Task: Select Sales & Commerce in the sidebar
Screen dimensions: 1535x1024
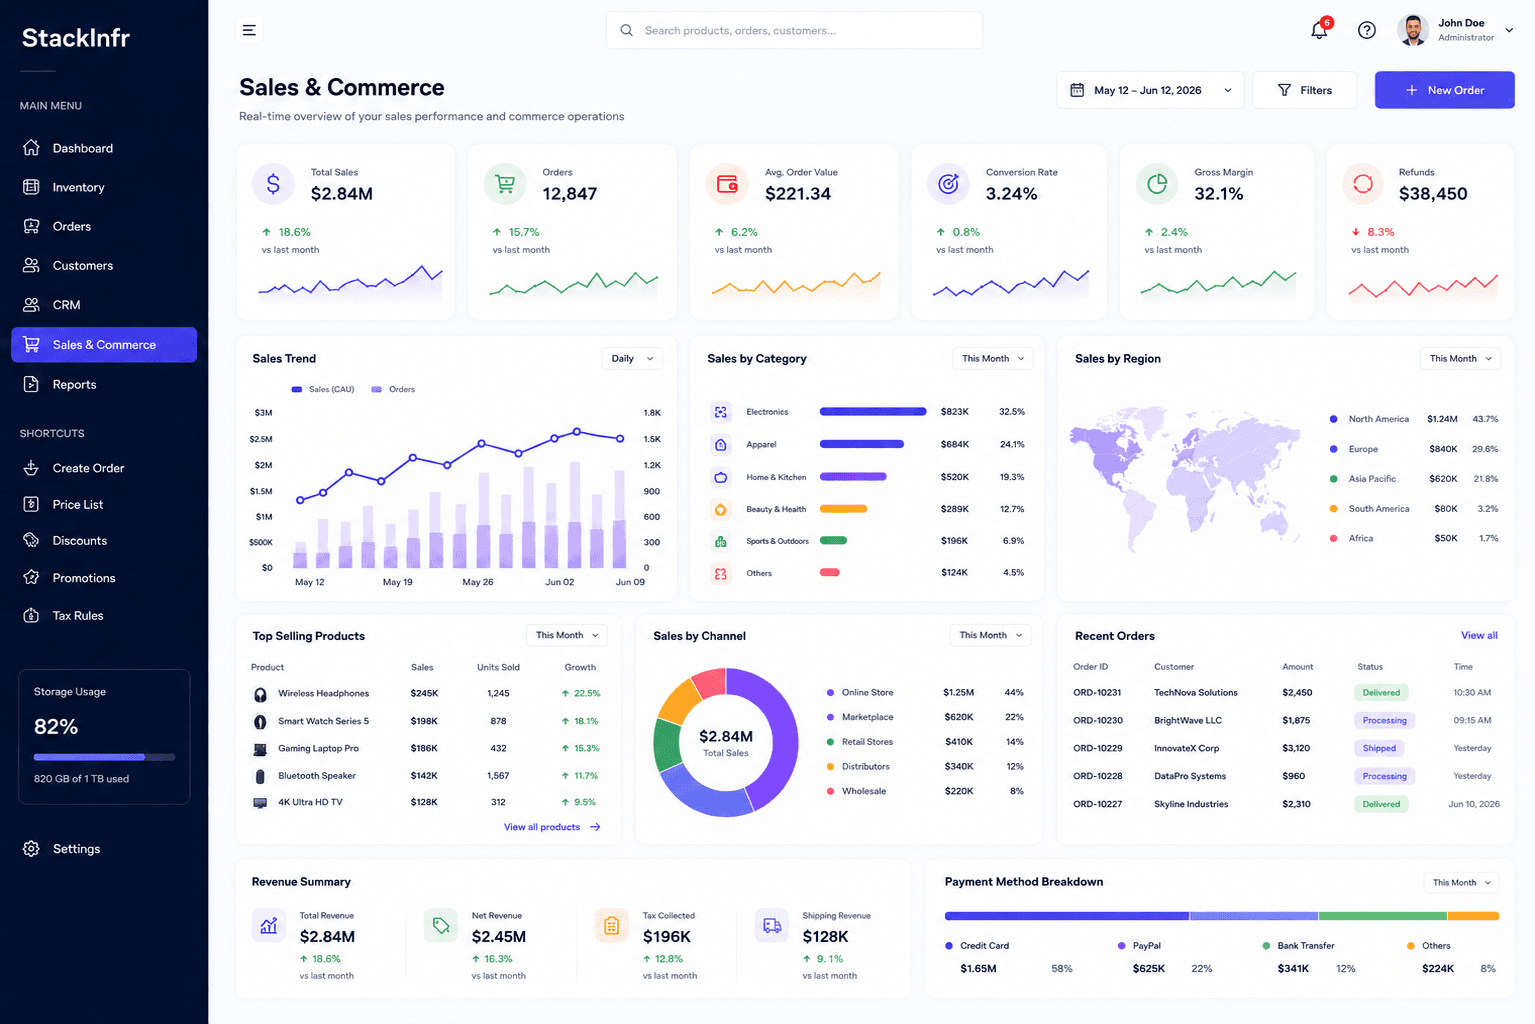Action: 104,344
